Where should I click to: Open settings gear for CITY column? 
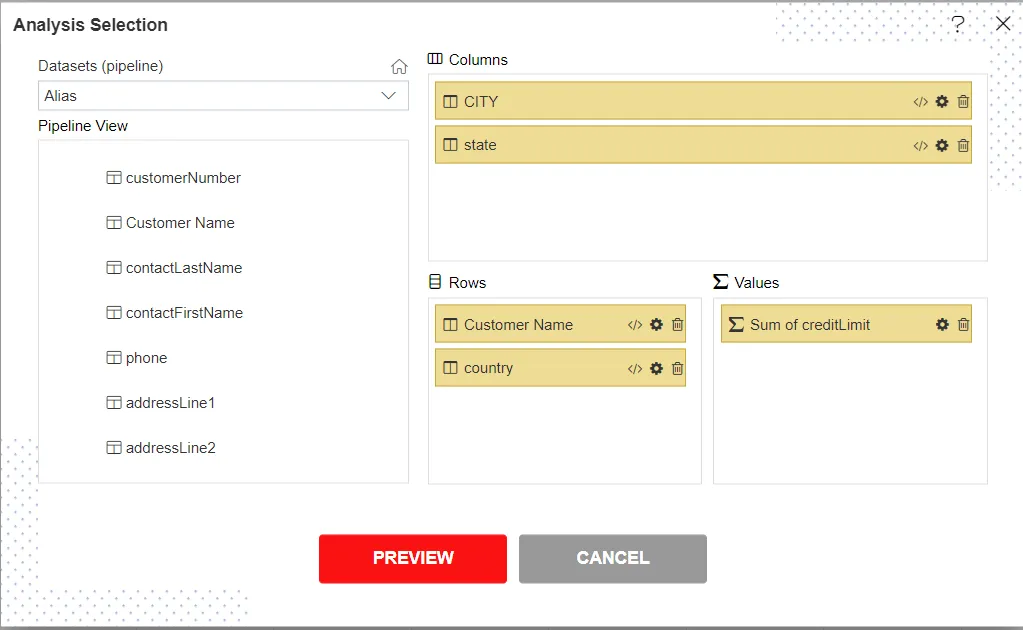(x=942, y=102)
